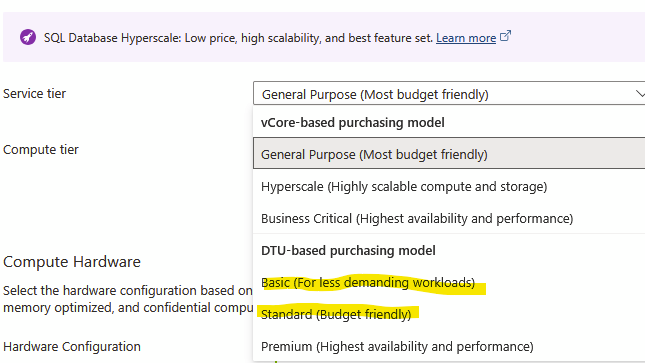The width and height of the screenshot is (645, 363).
Task: Click the Hardware Configuration label
Action: coord(72,347)
